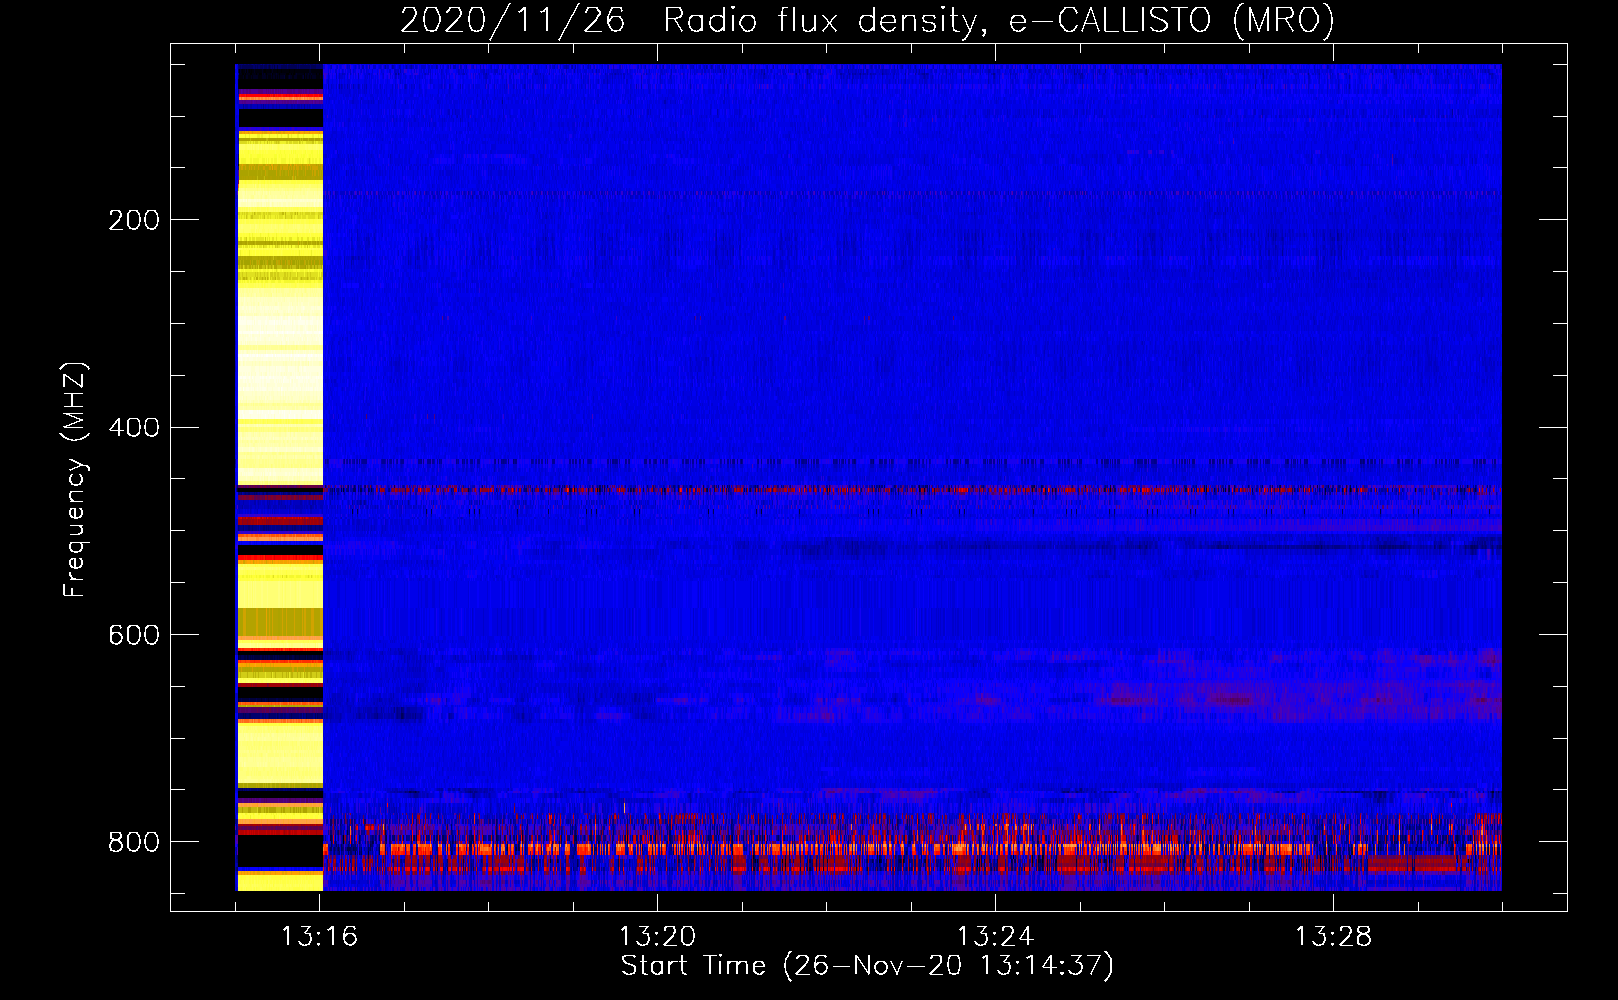
Task: Click the "Start Time (26-Nov-20 13:14:37)" label
Action: 867,966
